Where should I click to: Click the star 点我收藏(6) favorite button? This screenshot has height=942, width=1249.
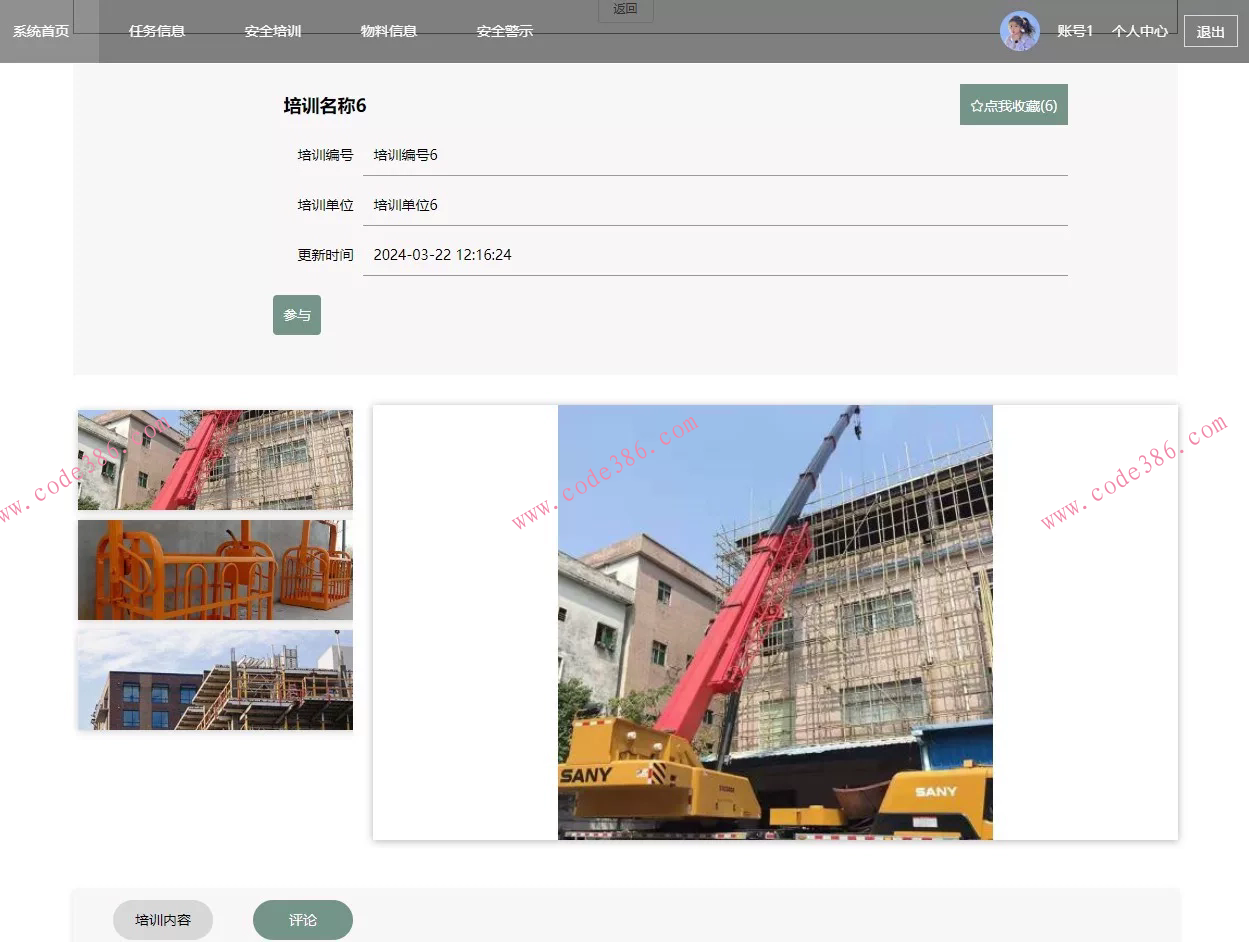(x=1013, y=105)
